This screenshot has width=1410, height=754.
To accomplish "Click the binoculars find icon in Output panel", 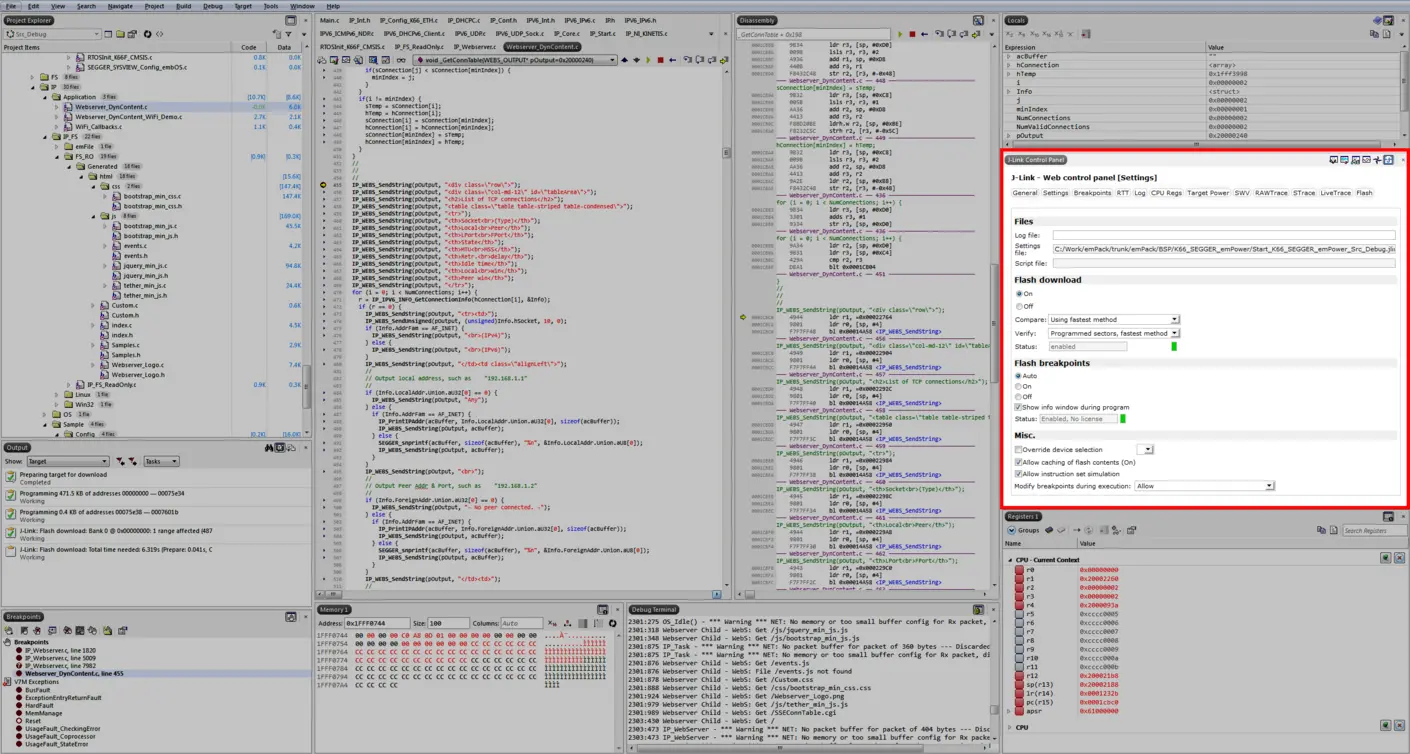I will coord(267,448).
